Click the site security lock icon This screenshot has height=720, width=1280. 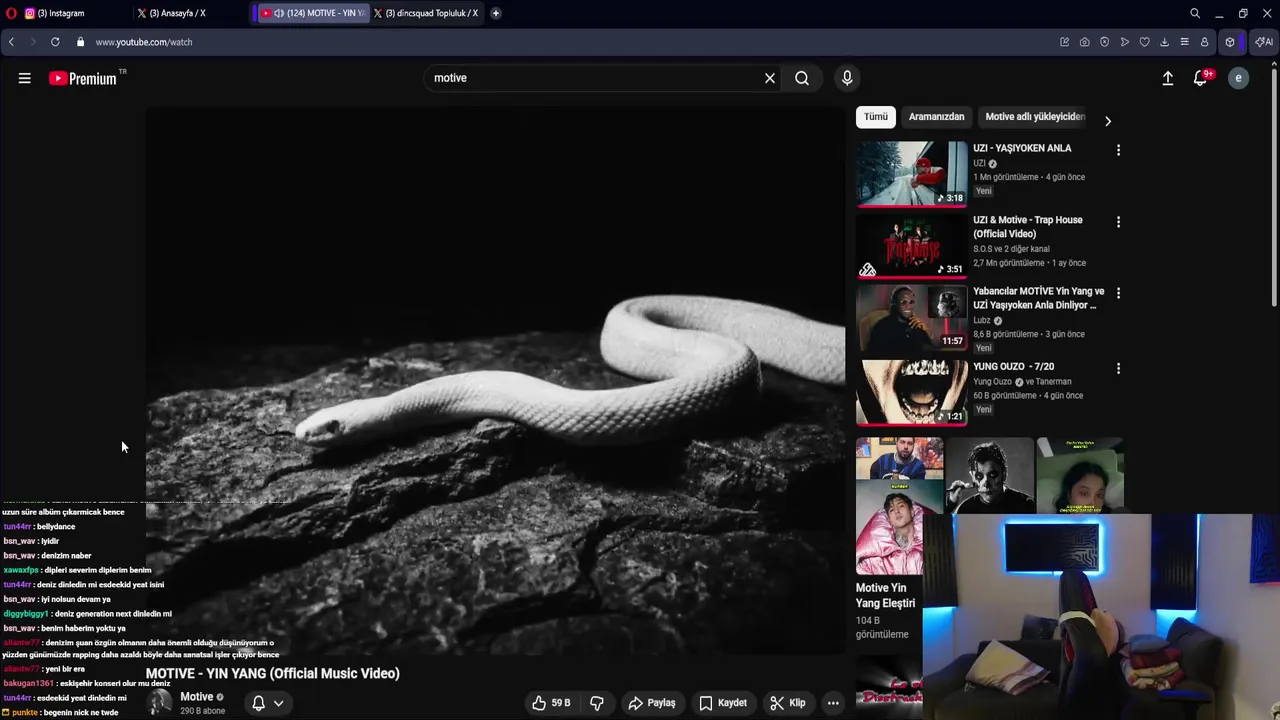pyautogui.click(x=80, y=42)
